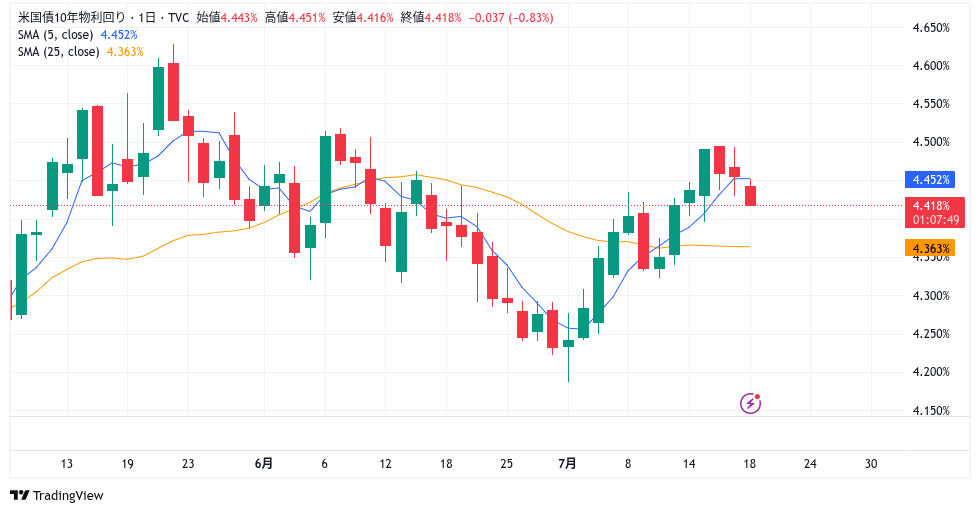Click the 13 date axis label

click(66, 464)
